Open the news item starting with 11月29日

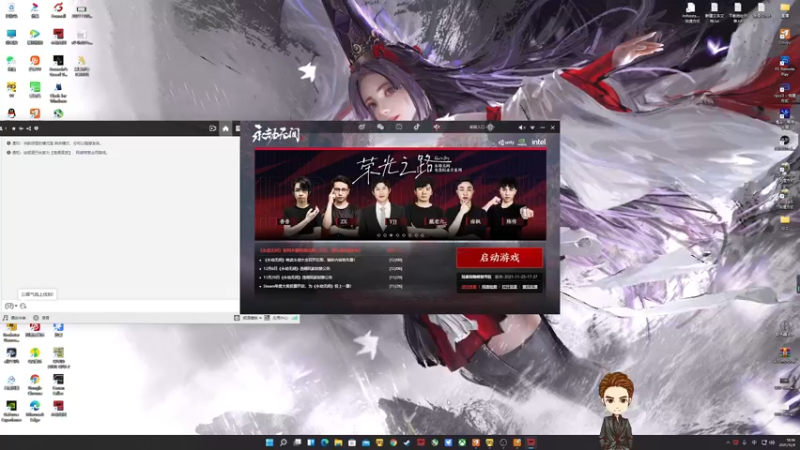point(298,278)
